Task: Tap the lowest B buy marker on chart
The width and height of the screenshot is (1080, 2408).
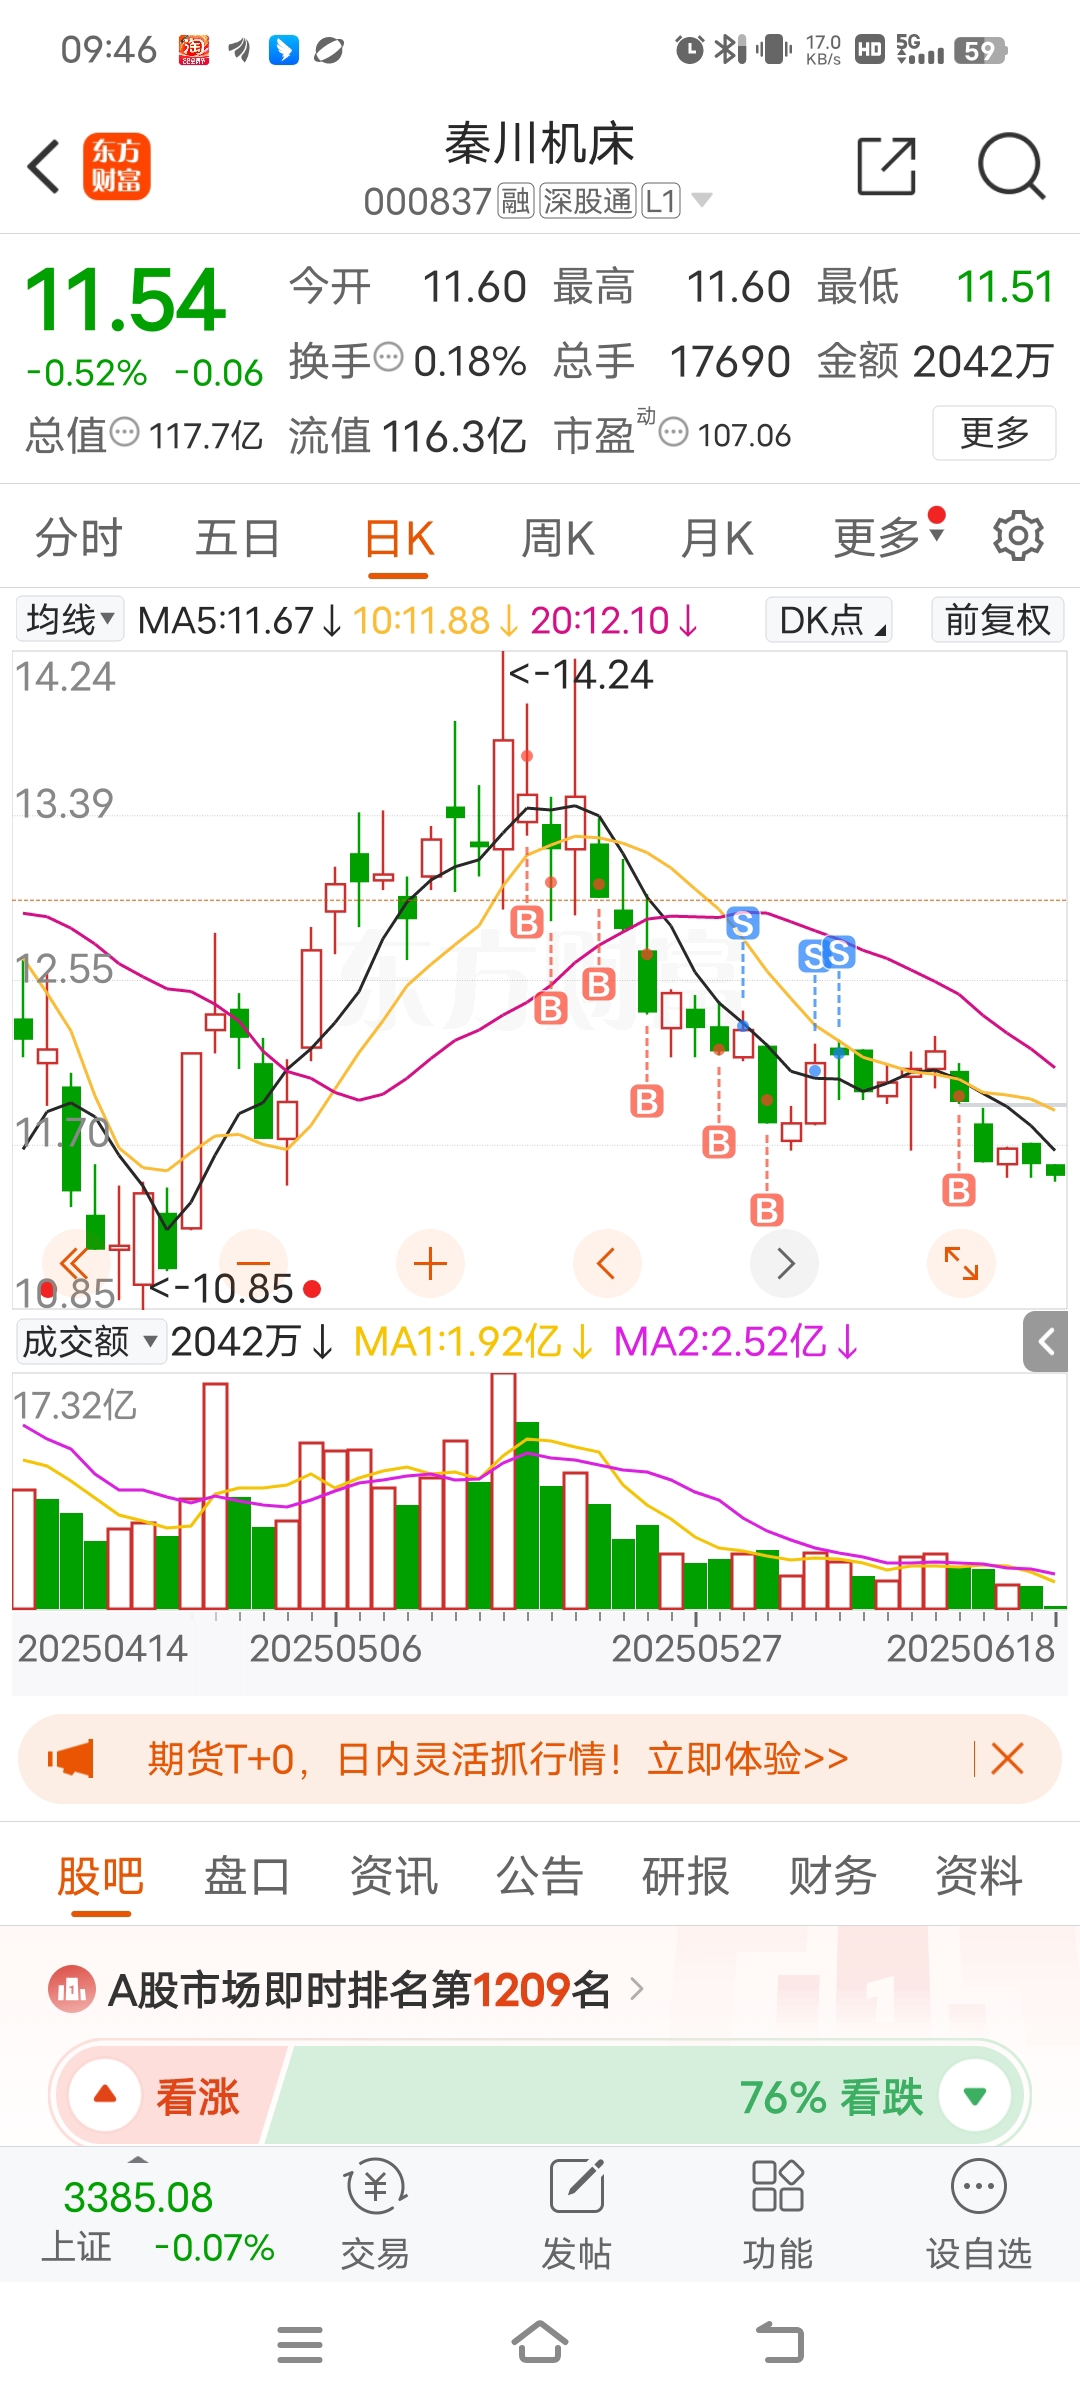Action: [767, 1210]
